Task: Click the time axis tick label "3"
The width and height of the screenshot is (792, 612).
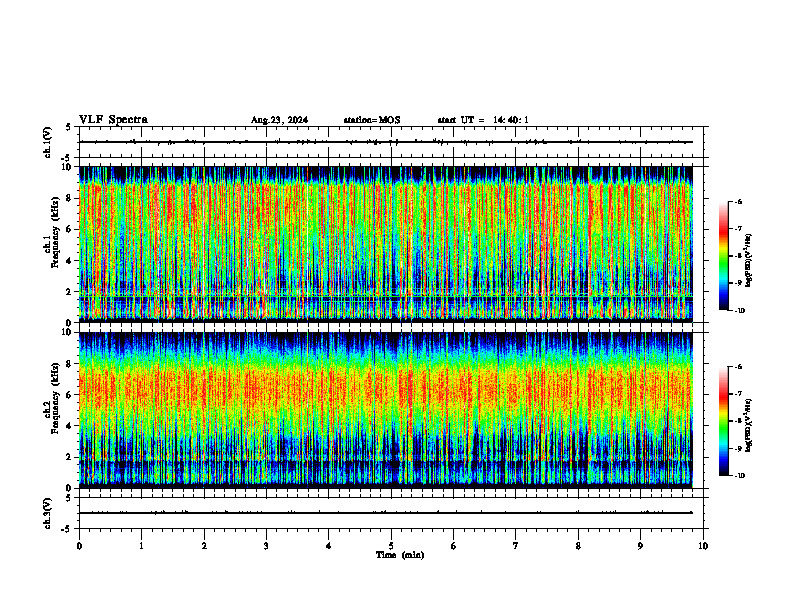Action: pyautogui.click(x=266, y=546)
